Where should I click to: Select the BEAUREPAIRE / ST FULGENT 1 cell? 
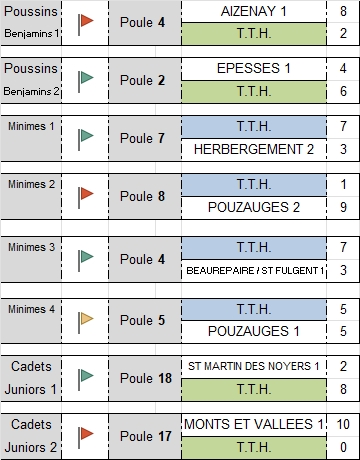[x=254, y=271]
